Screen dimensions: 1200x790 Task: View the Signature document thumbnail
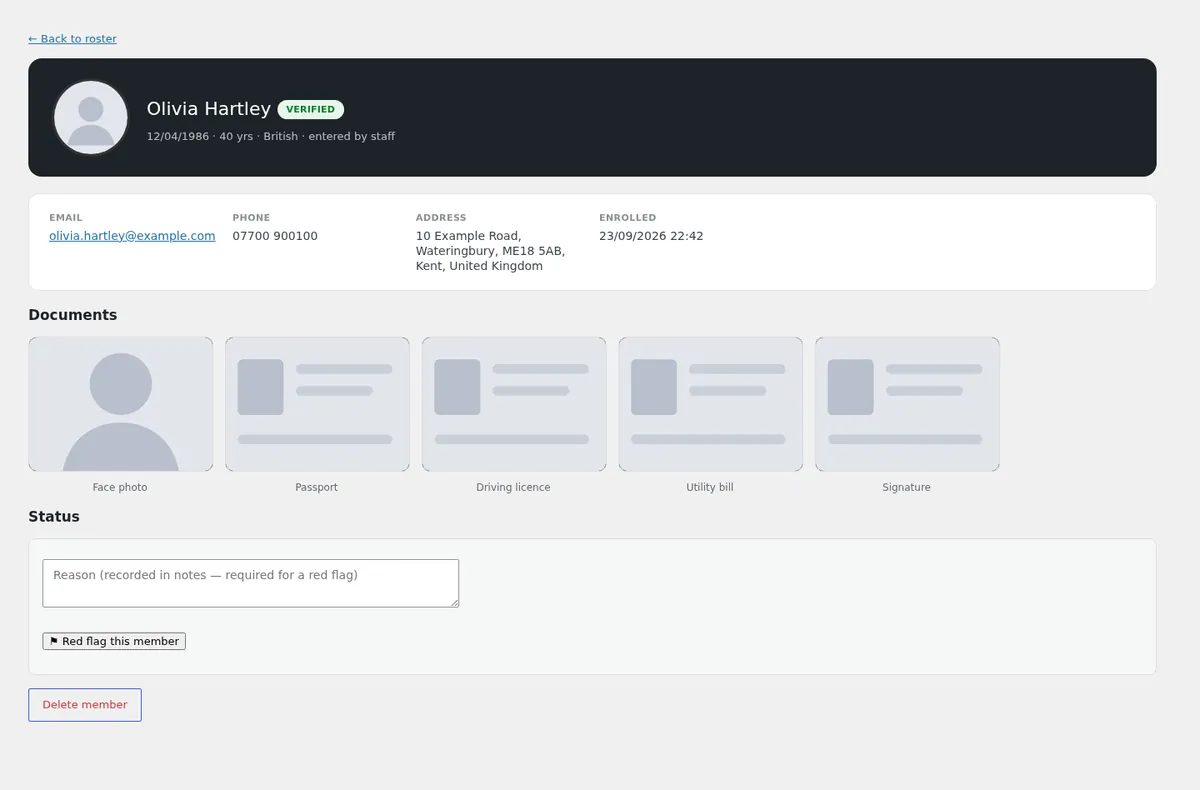(x=907, y=404)
